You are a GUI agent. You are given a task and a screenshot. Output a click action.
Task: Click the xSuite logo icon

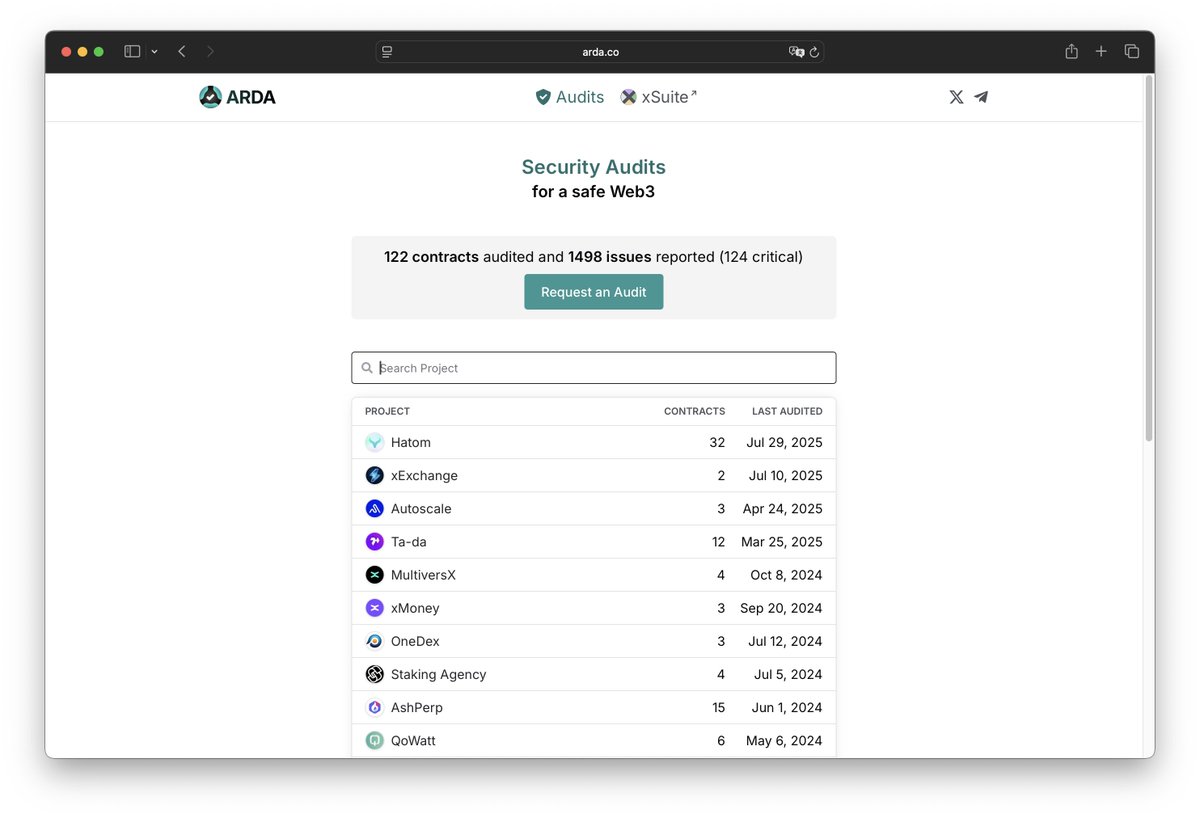628,97
